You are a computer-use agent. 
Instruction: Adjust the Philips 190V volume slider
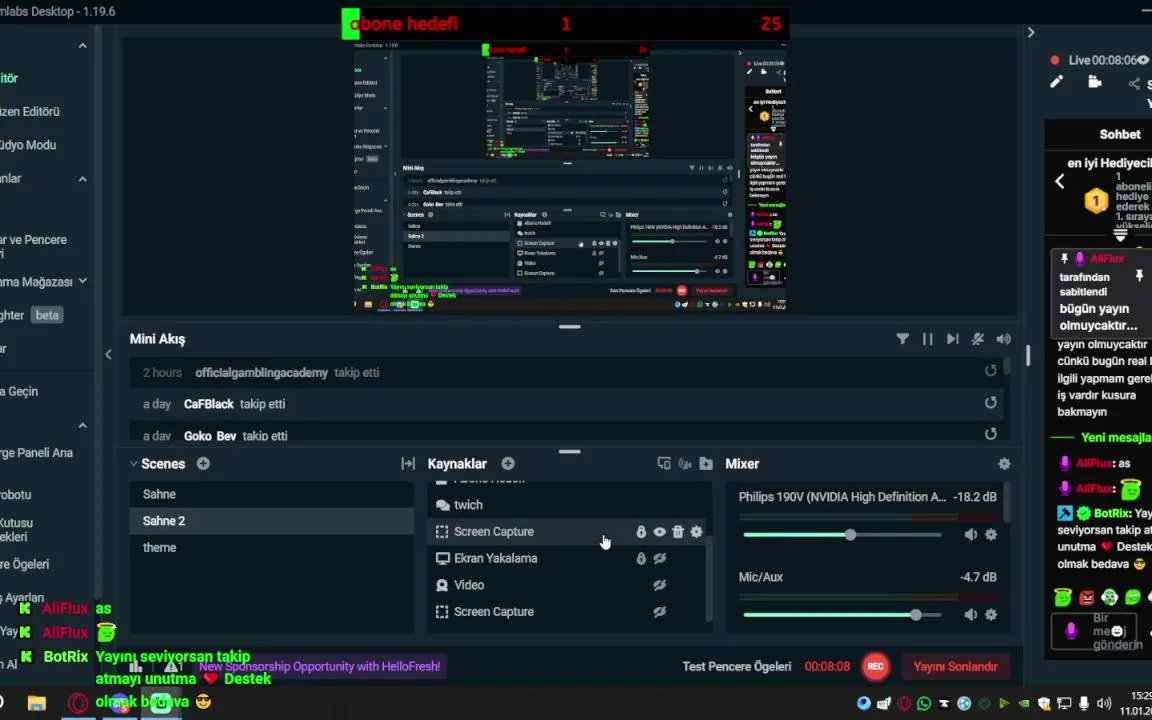[842, 535]
